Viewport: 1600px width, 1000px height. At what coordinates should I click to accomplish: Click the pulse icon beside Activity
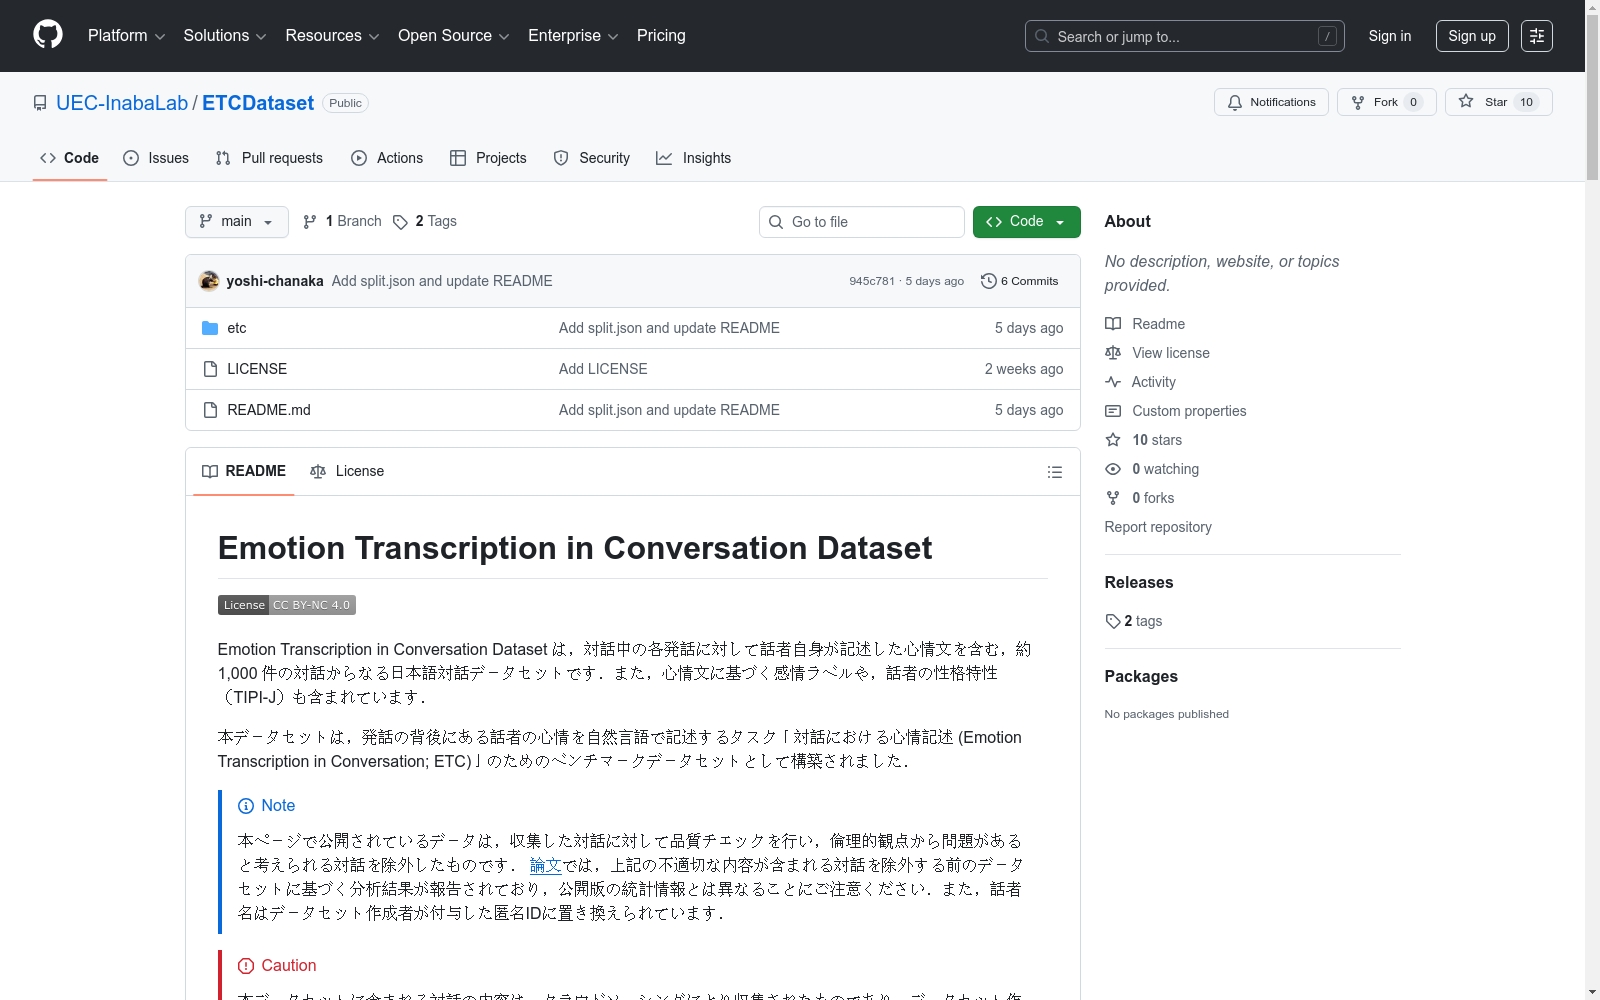tap(1113, 382)
